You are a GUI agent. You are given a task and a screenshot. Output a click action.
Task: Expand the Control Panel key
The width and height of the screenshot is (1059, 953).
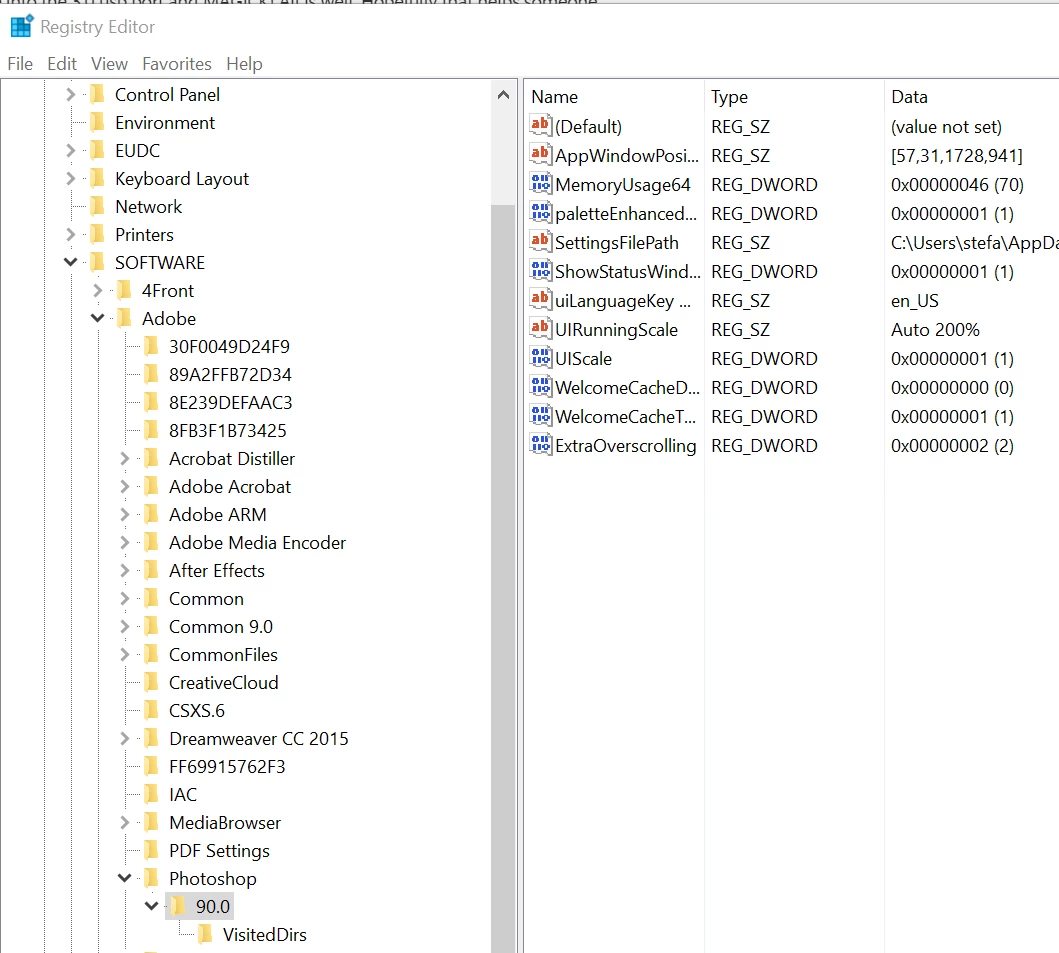point(71,95)
